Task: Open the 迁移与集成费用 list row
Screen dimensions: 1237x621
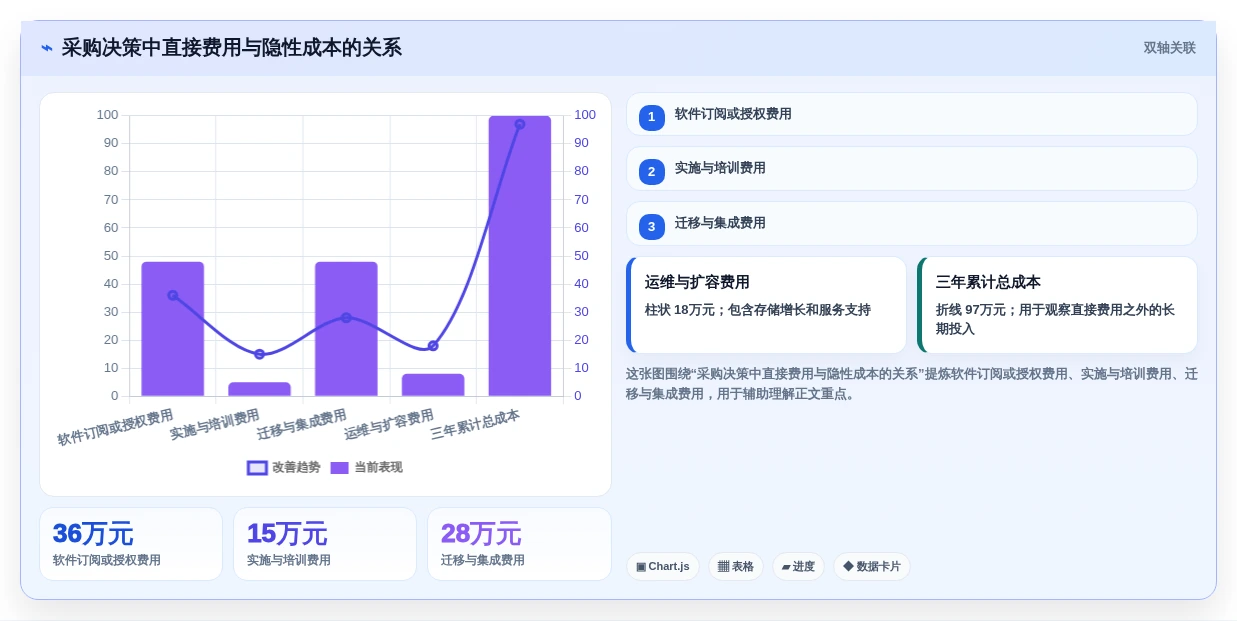Action: click(x=911, y=223)
